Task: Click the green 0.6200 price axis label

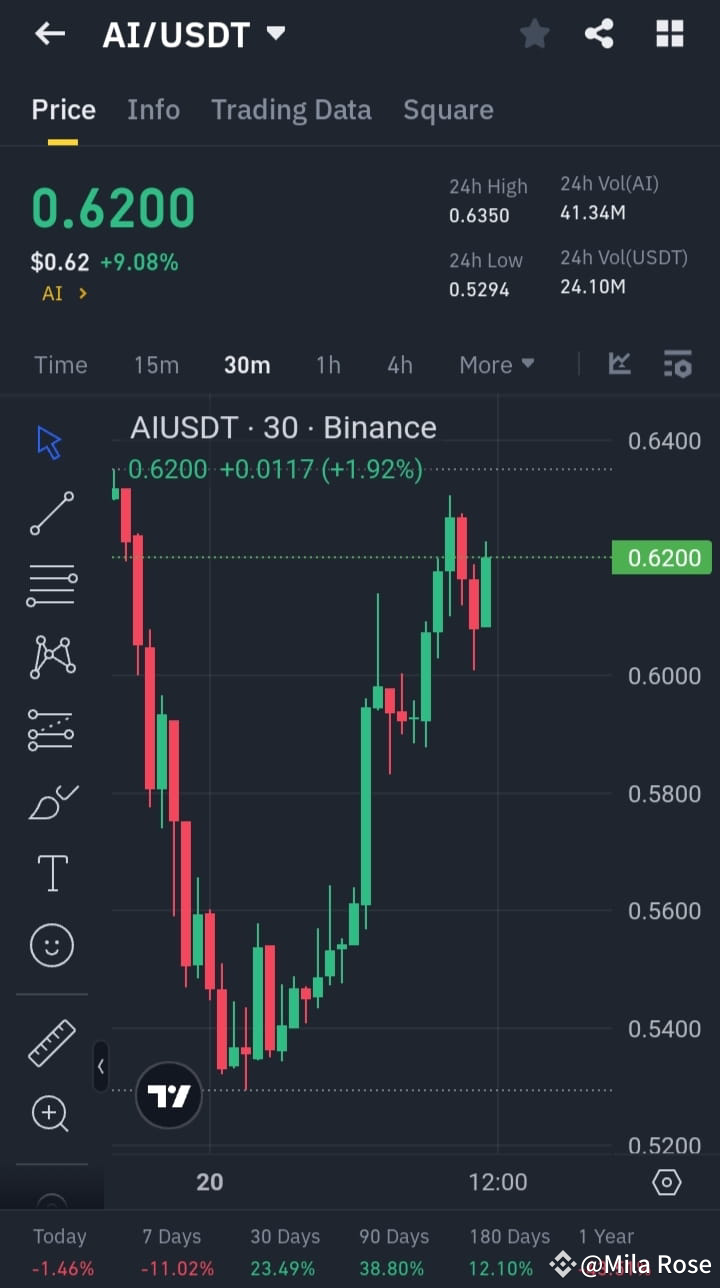Action: click(662, 557)
